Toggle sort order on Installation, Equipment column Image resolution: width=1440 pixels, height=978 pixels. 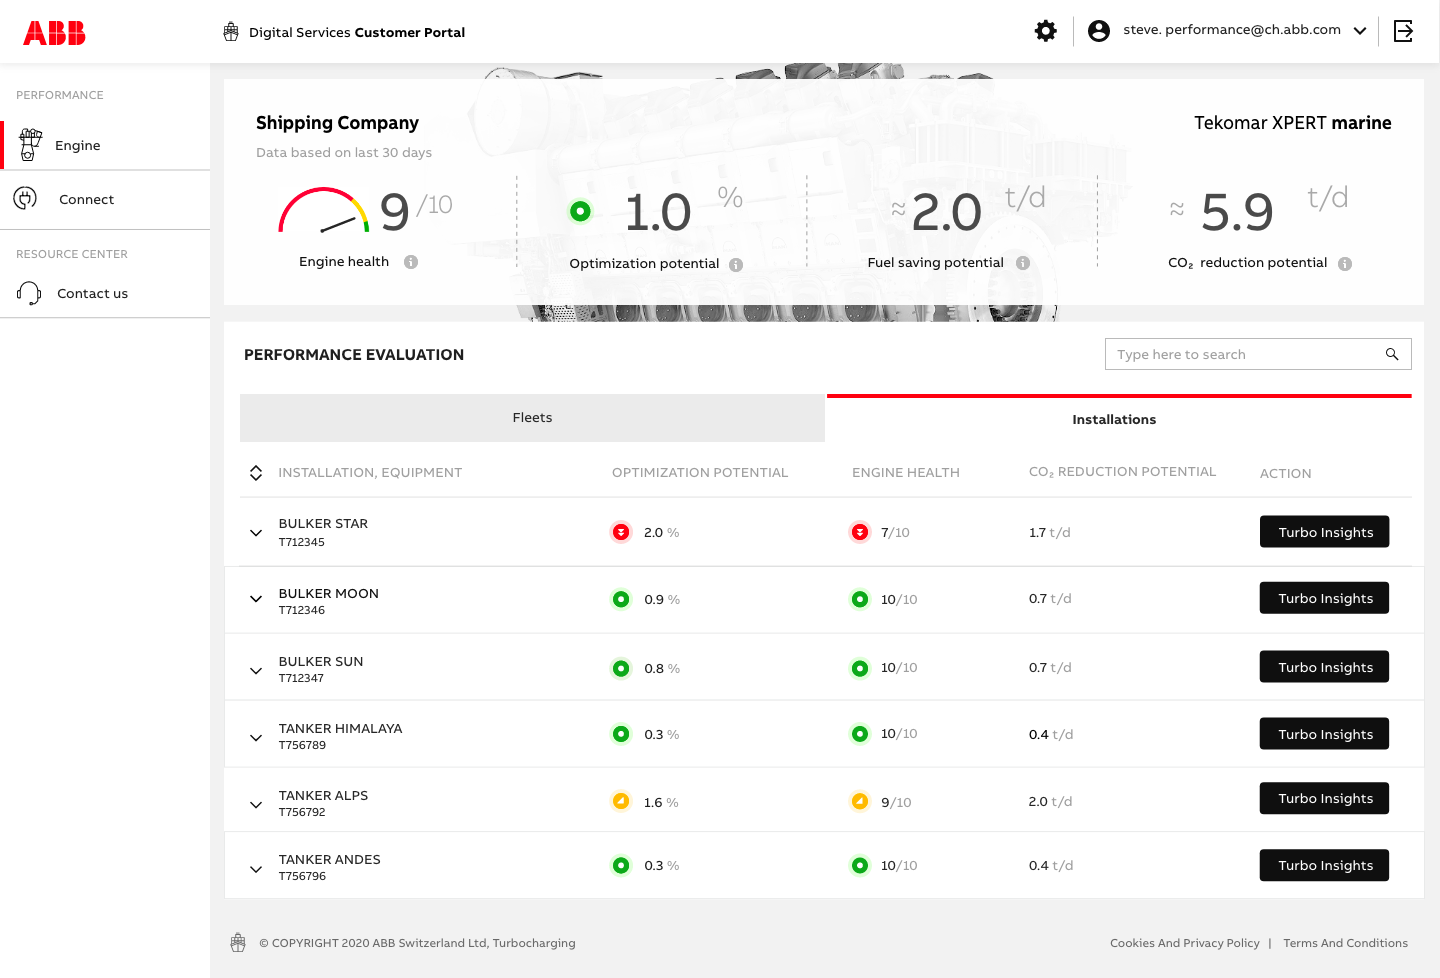point(256,473)
